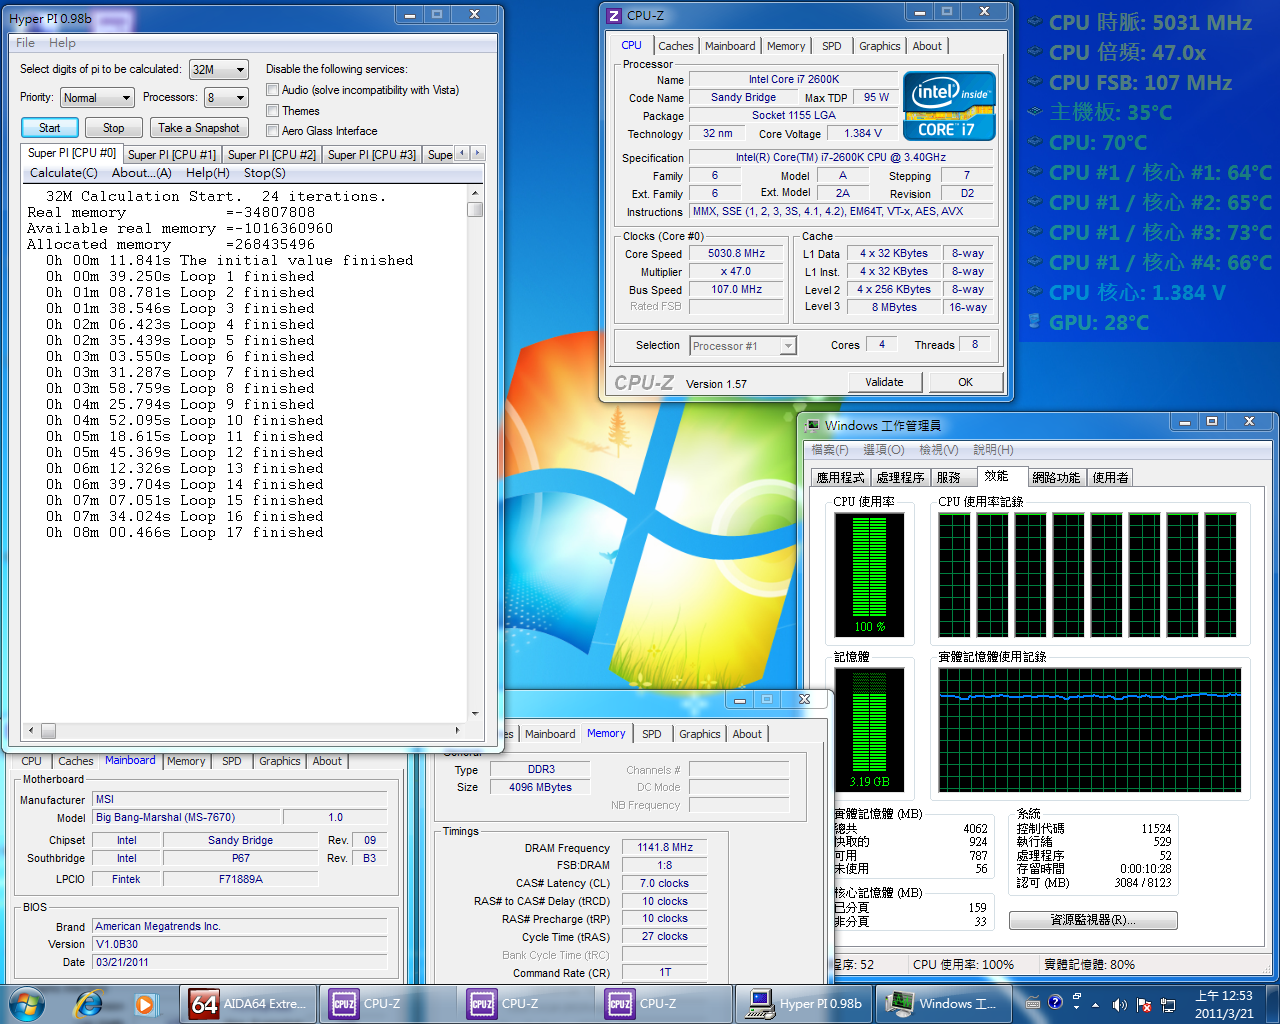Open 說明(H) menu in Task Manager
This screenshot has height=1024, width=1280.
click(x=993, y=450)
